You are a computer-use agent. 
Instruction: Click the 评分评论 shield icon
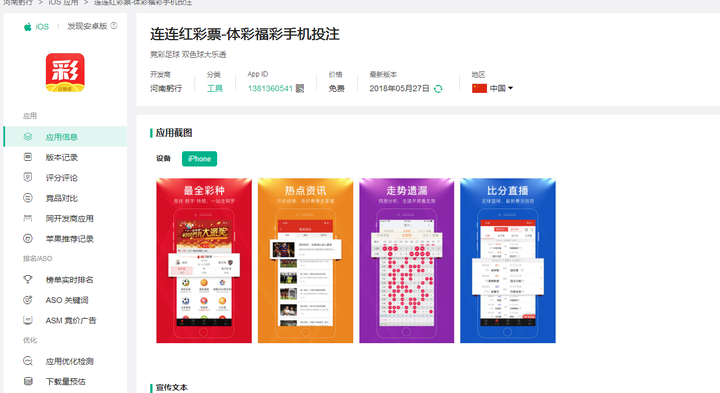tap(28, 177)
